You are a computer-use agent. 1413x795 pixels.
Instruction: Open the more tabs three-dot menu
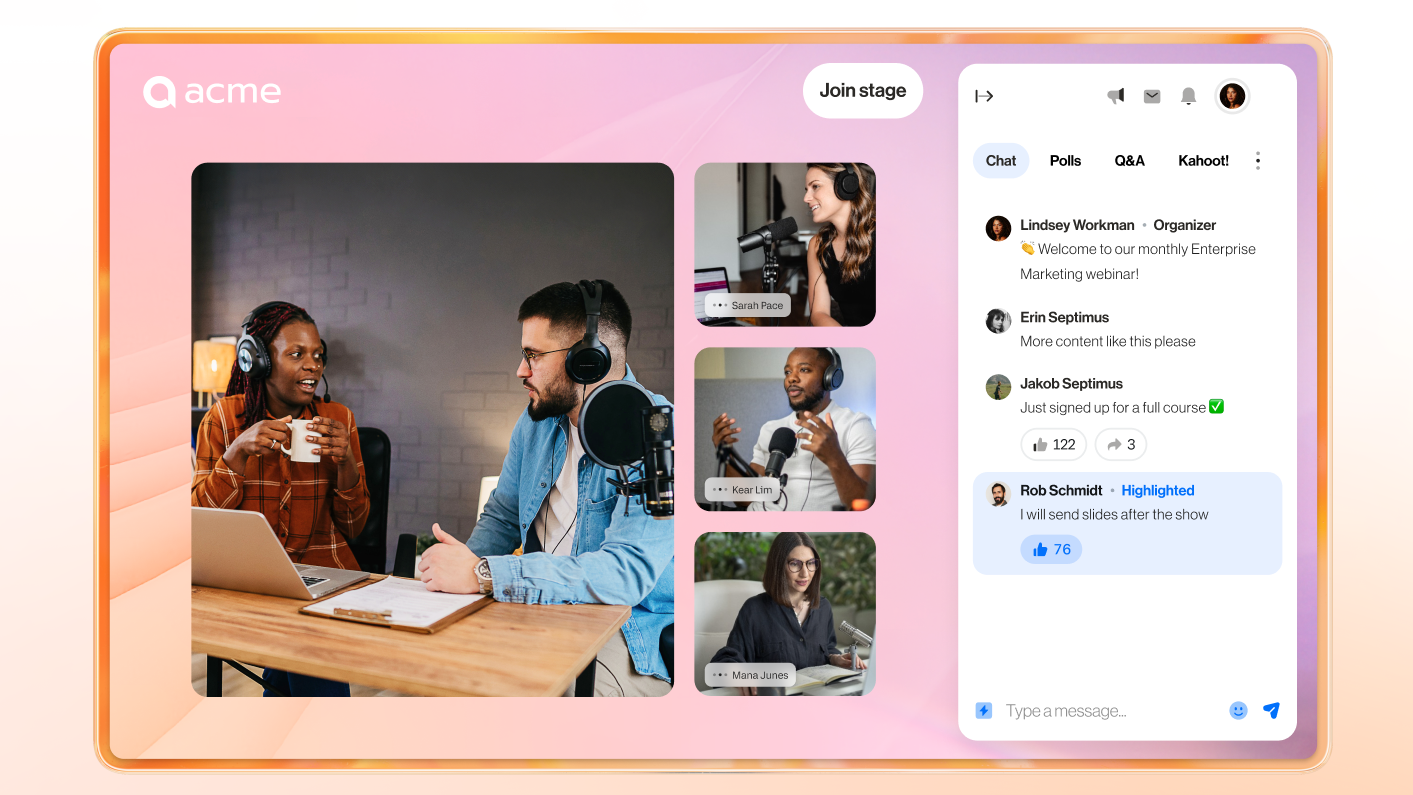tap(1257, 161)
